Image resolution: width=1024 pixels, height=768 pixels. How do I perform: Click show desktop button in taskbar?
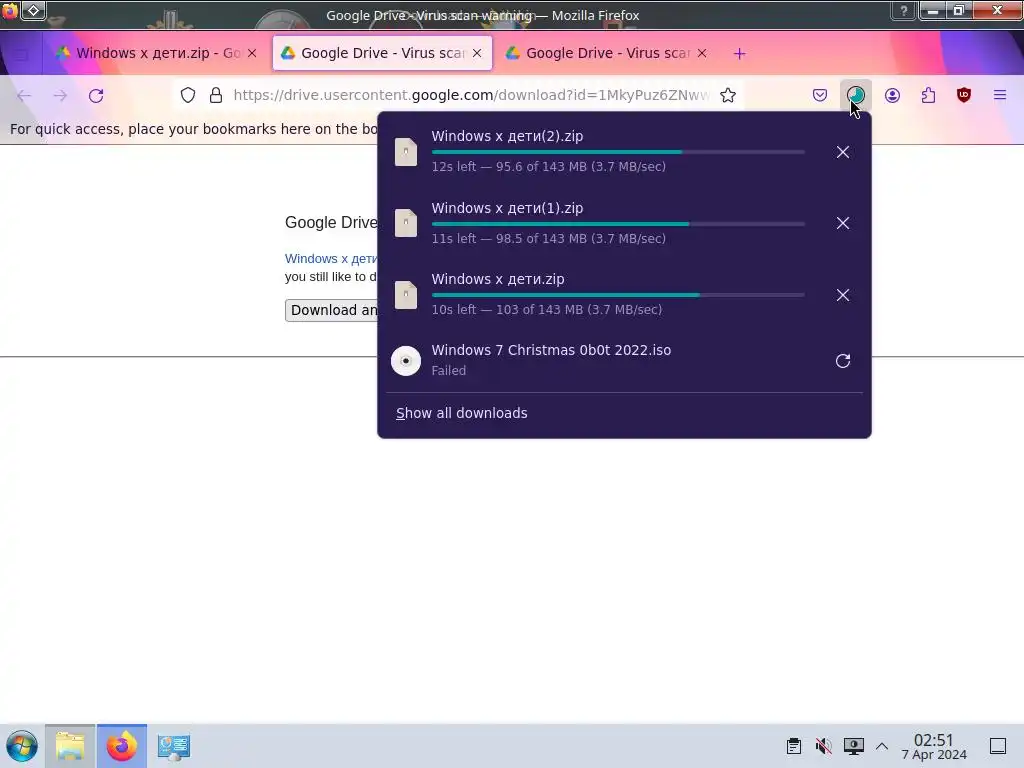coord(998,746)
